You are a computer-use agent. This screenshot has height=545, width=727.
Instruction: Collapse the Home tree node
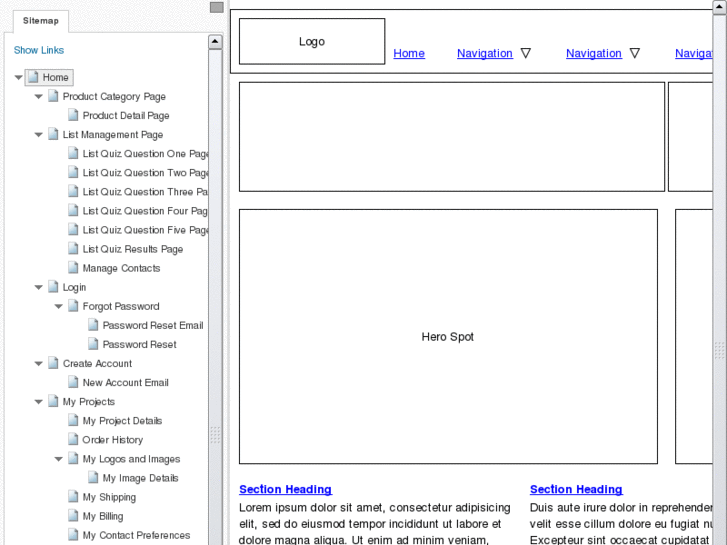[x=19, y=77]
